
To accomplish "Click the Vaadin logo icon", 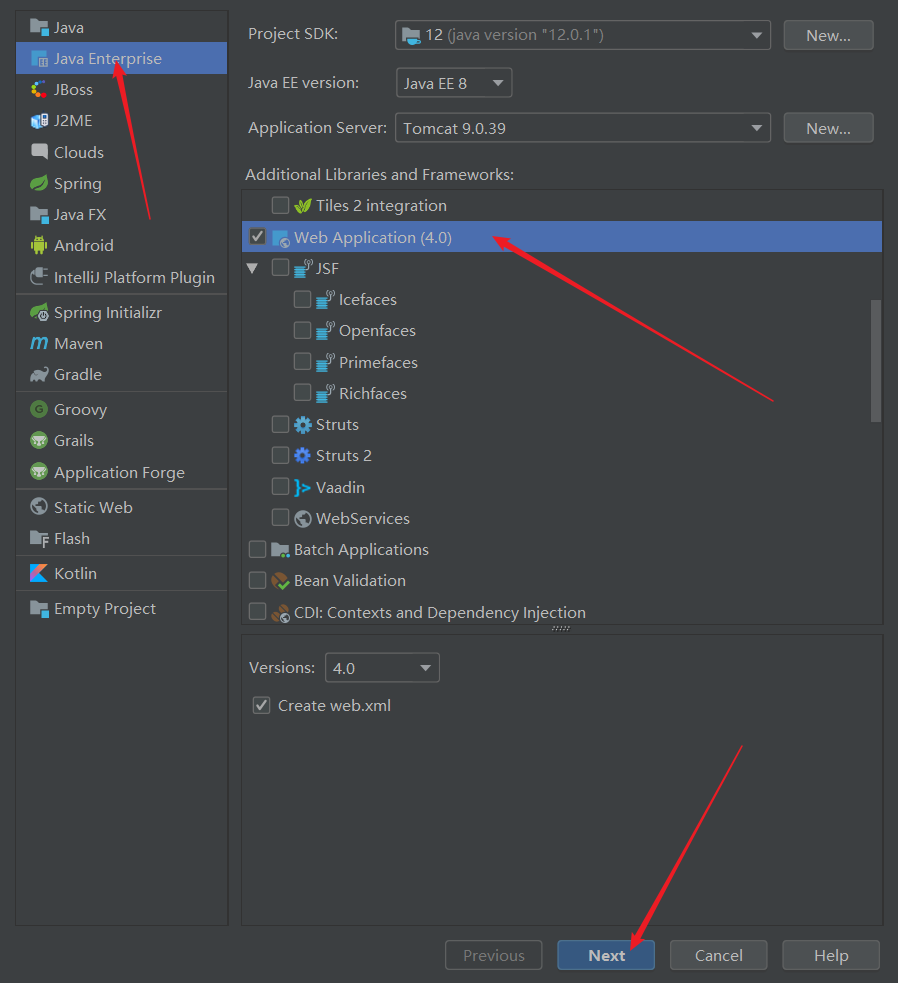I will point(303,487).
